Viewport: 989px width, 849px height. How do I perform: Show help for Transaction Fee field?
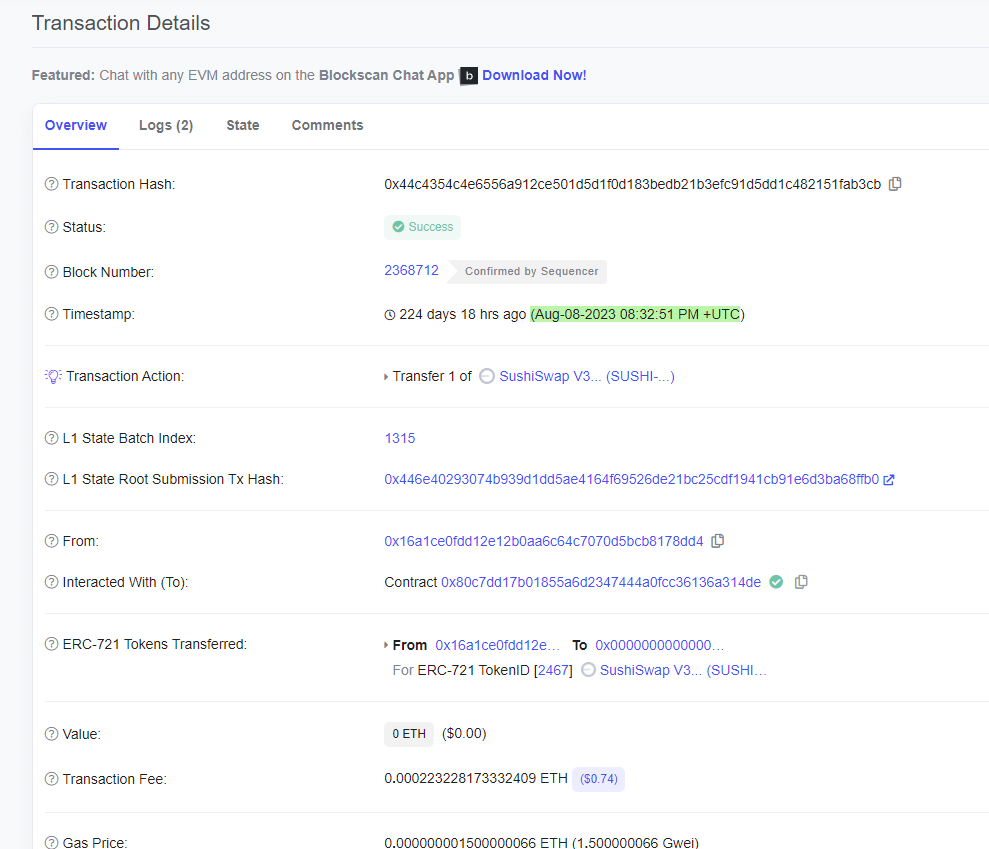51,779
